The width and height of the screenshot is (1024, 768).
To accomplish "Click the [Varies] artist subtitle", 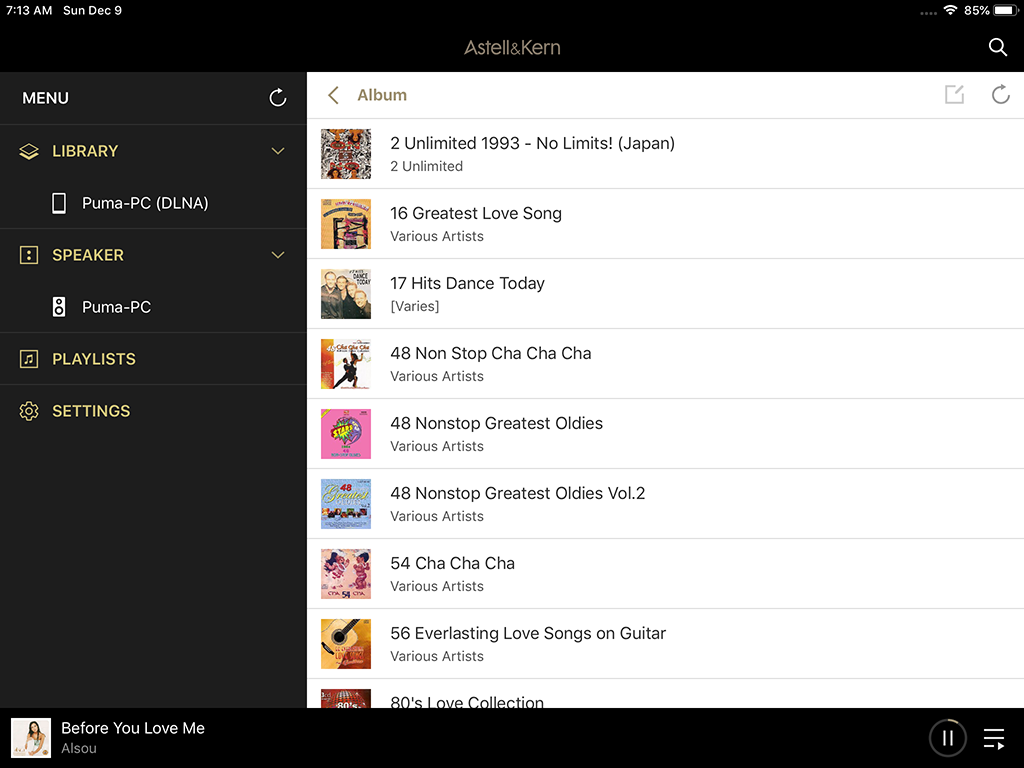I will (x=415, y=306).
